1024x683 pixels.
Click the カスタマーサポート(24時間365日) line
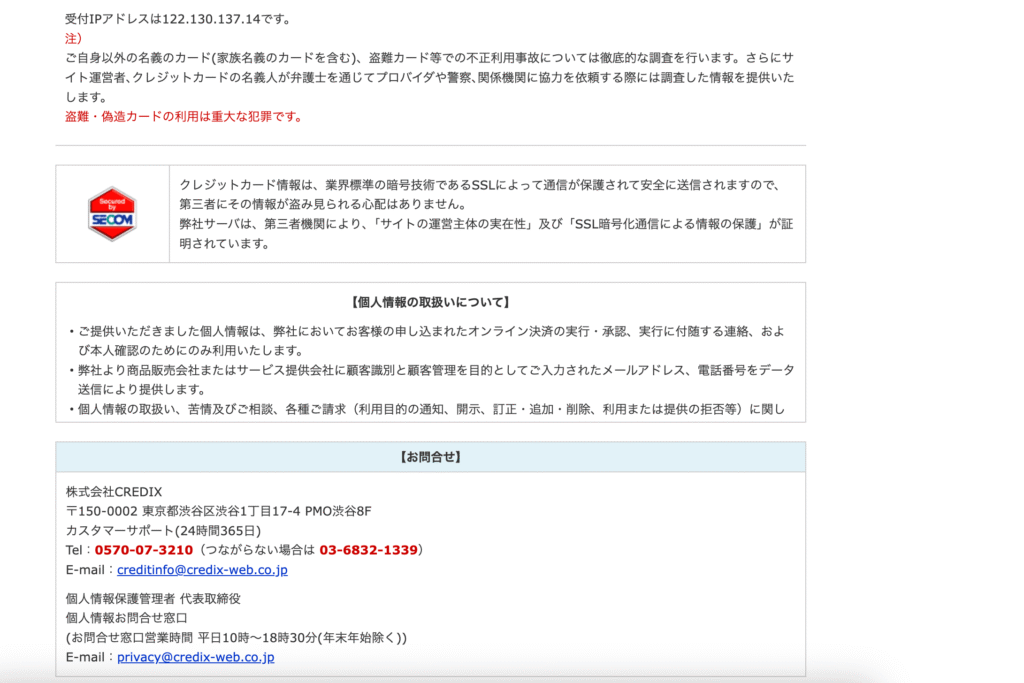click(163, 531)
